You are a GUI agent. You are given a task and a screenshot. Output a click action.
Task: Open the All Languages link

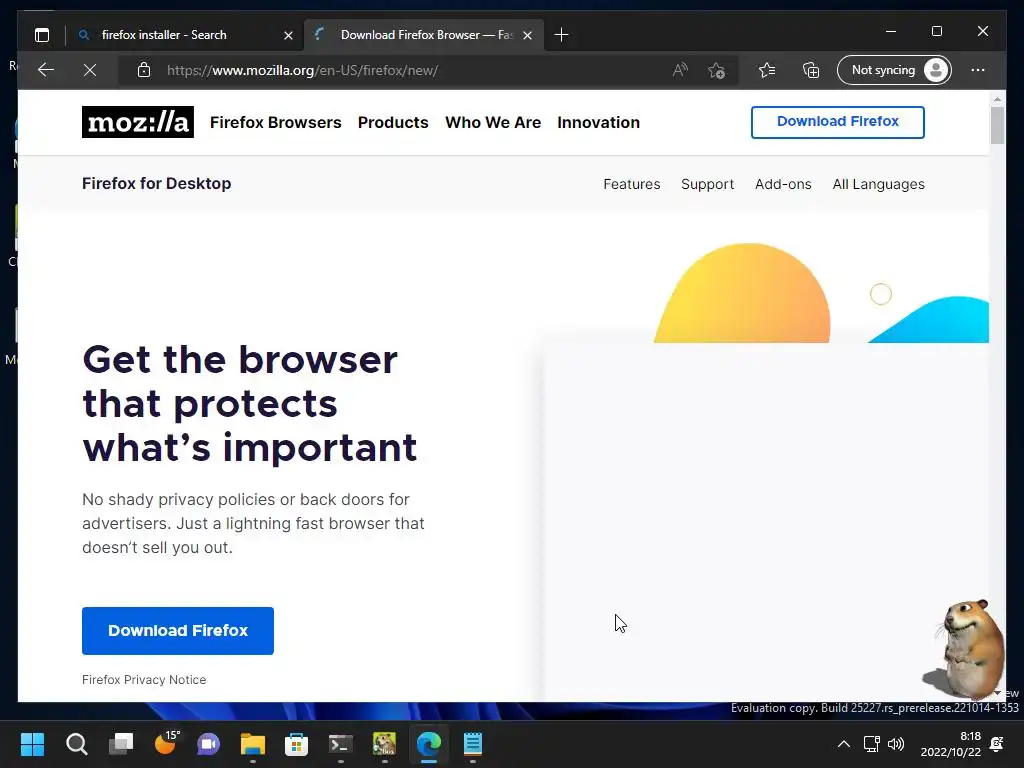[878, 184]
